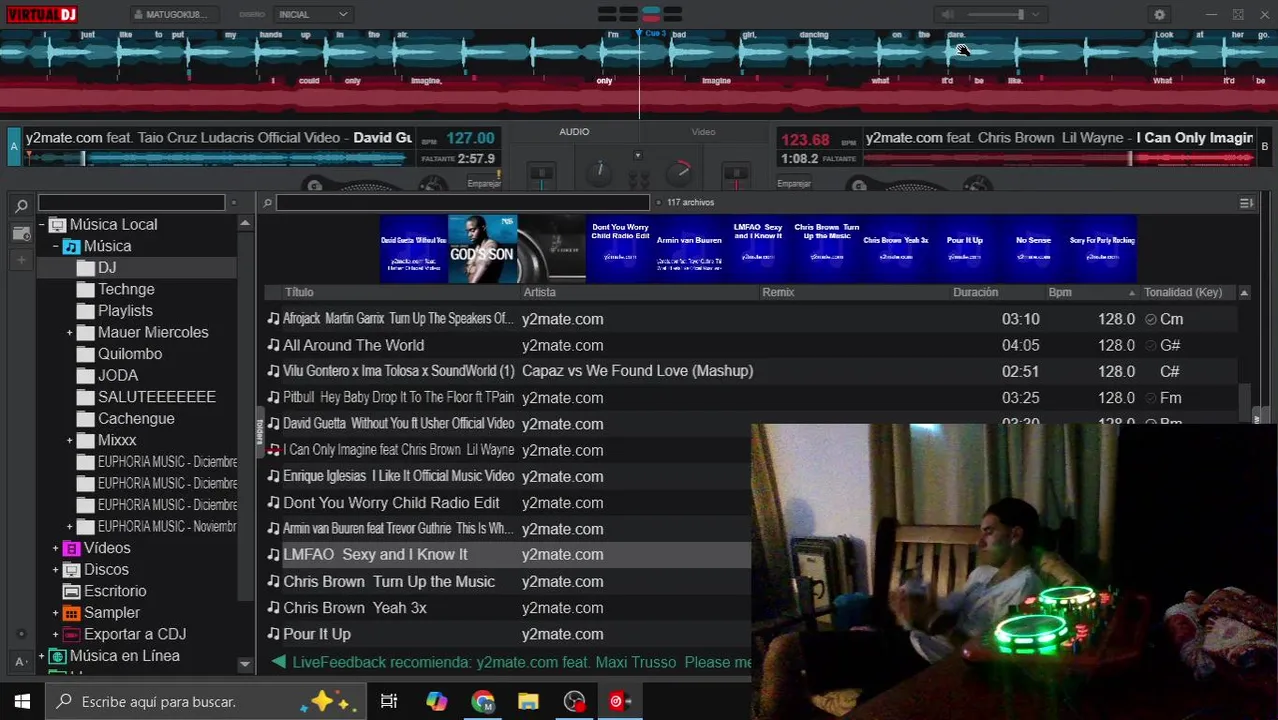Click the VirtualDJ logo

(x=40, y=14)
